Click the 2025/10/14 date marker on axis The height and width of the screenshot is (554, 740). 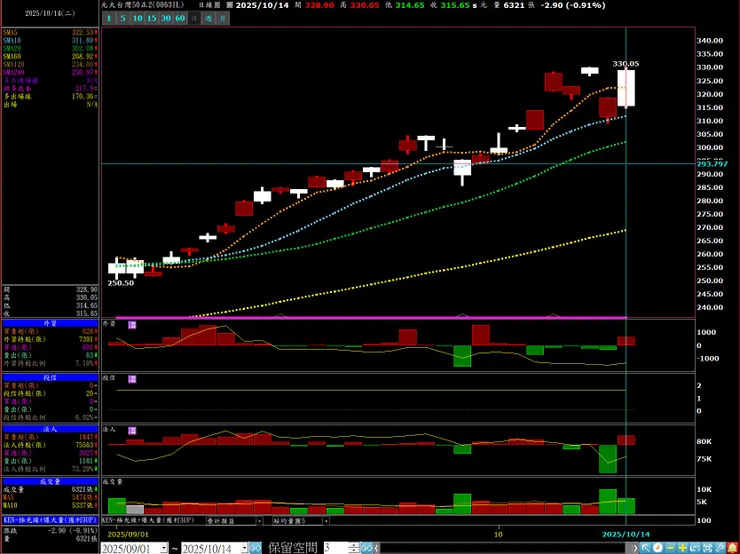[626, 534]
